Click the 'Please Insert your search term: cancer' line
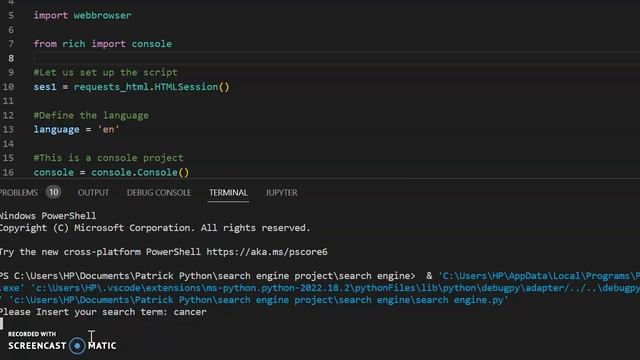The width and height of the screenshot is (640, 360). pos(103,312)
